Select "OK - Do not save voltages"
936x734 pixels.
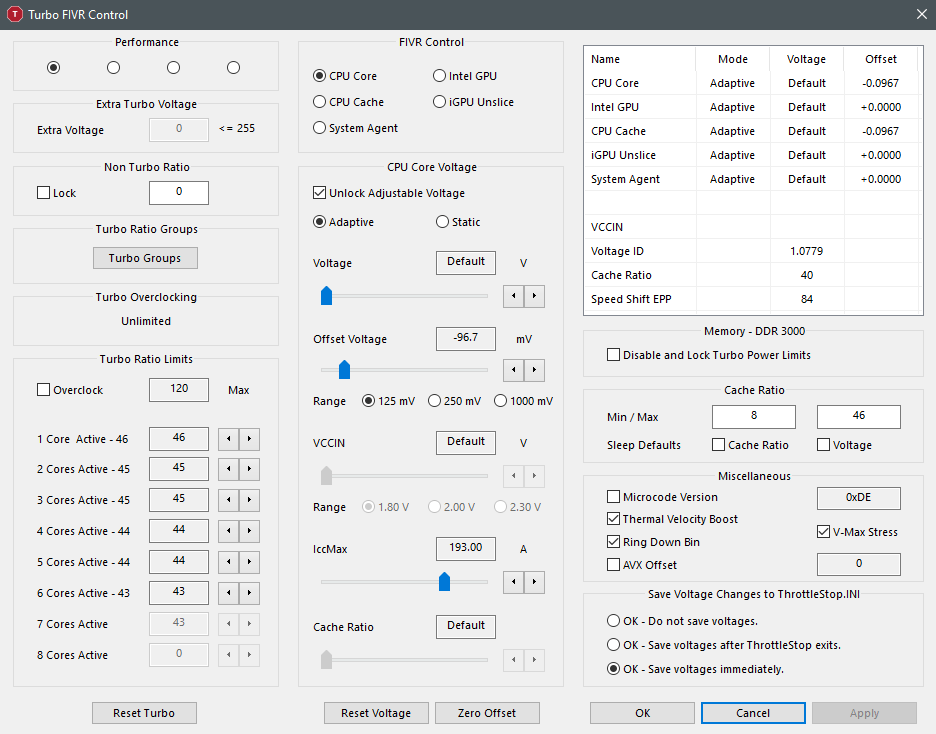click(x=613, y=621)
